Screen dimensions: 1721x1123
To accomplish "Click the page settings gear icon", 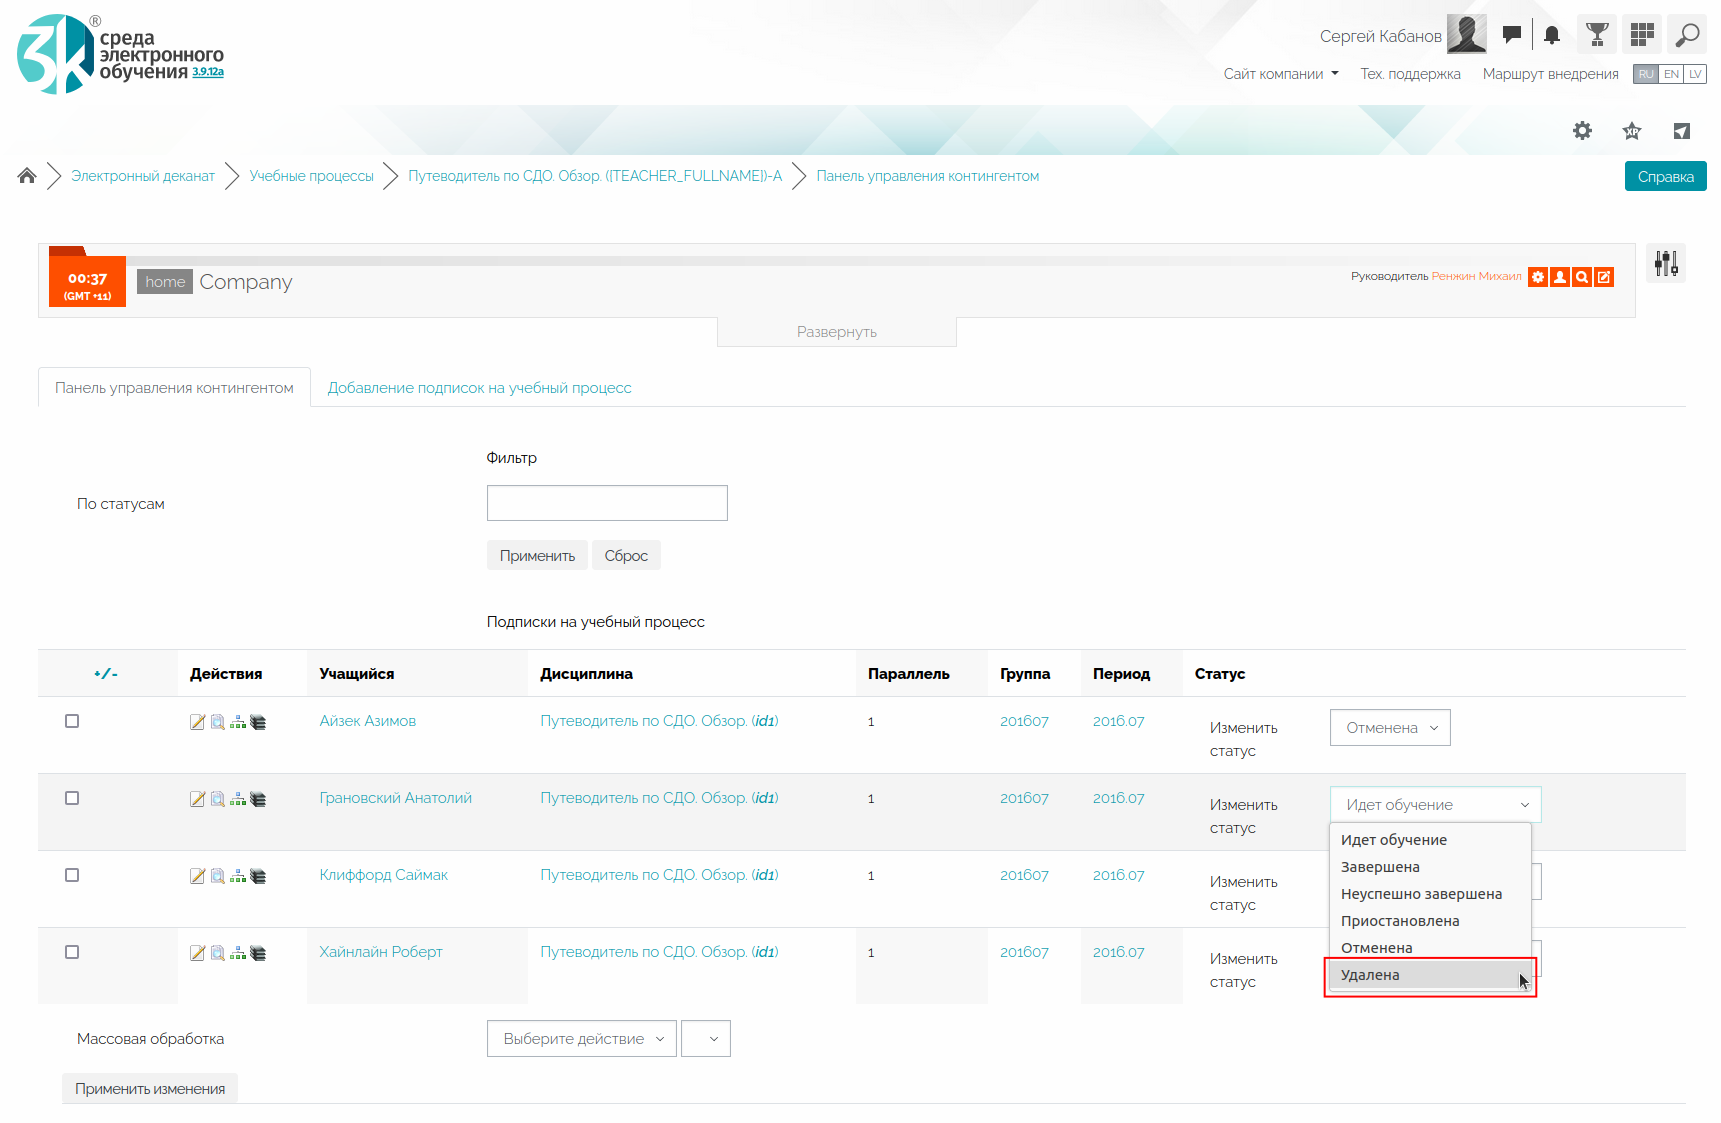I will pos(1582,131).
